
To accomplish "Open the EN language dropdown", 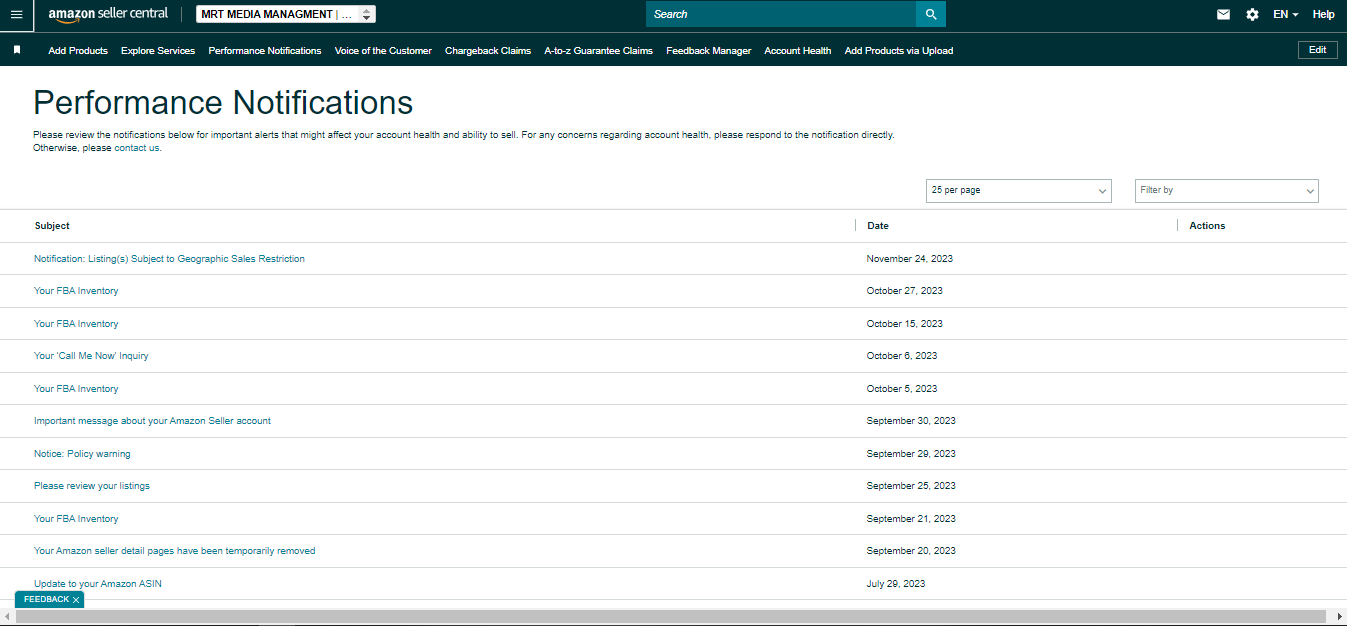I will (1286, 14).
